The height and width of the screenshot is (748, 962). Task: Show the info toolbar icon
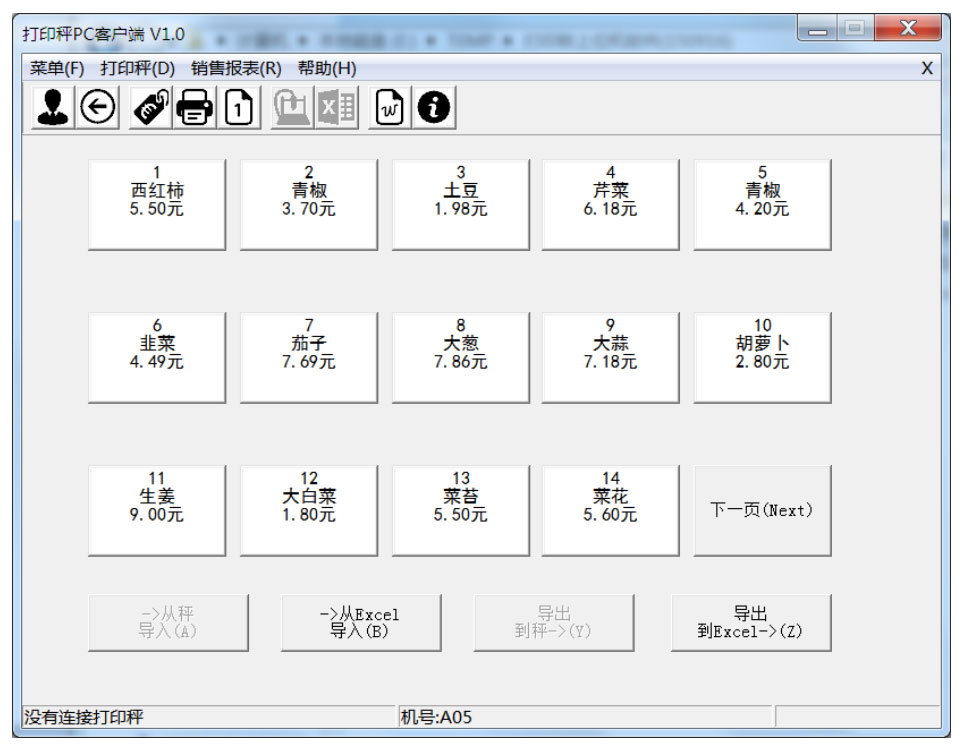click(434, 107)
